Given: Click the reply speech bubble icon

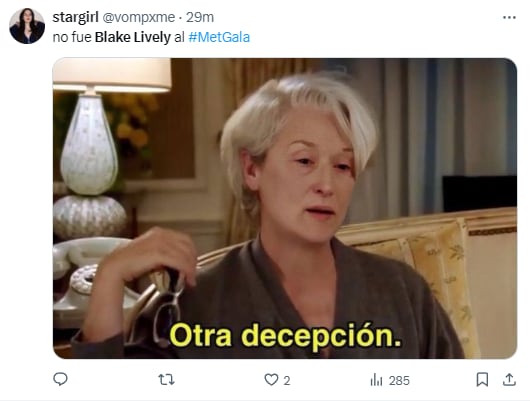Looking at the screenshot, I should [61, 379].
